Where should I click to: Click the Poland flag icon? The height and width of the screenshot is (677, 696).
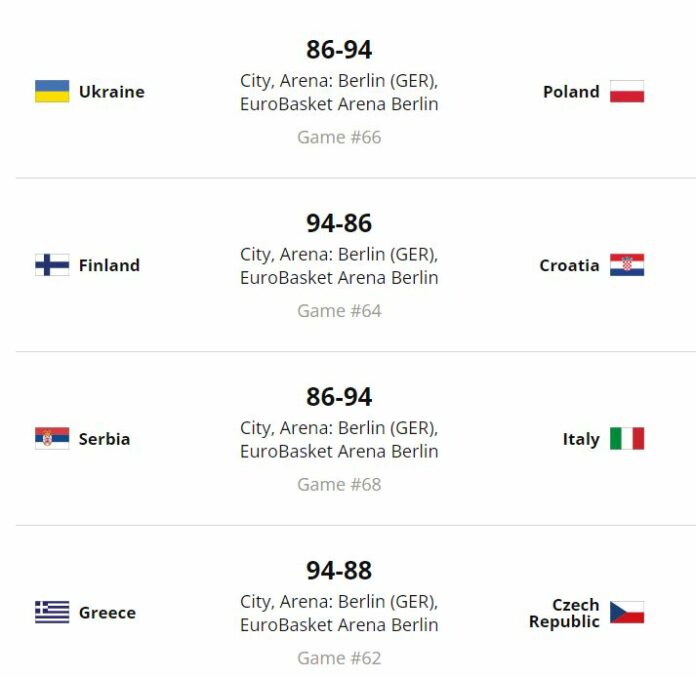coord(627,91)
